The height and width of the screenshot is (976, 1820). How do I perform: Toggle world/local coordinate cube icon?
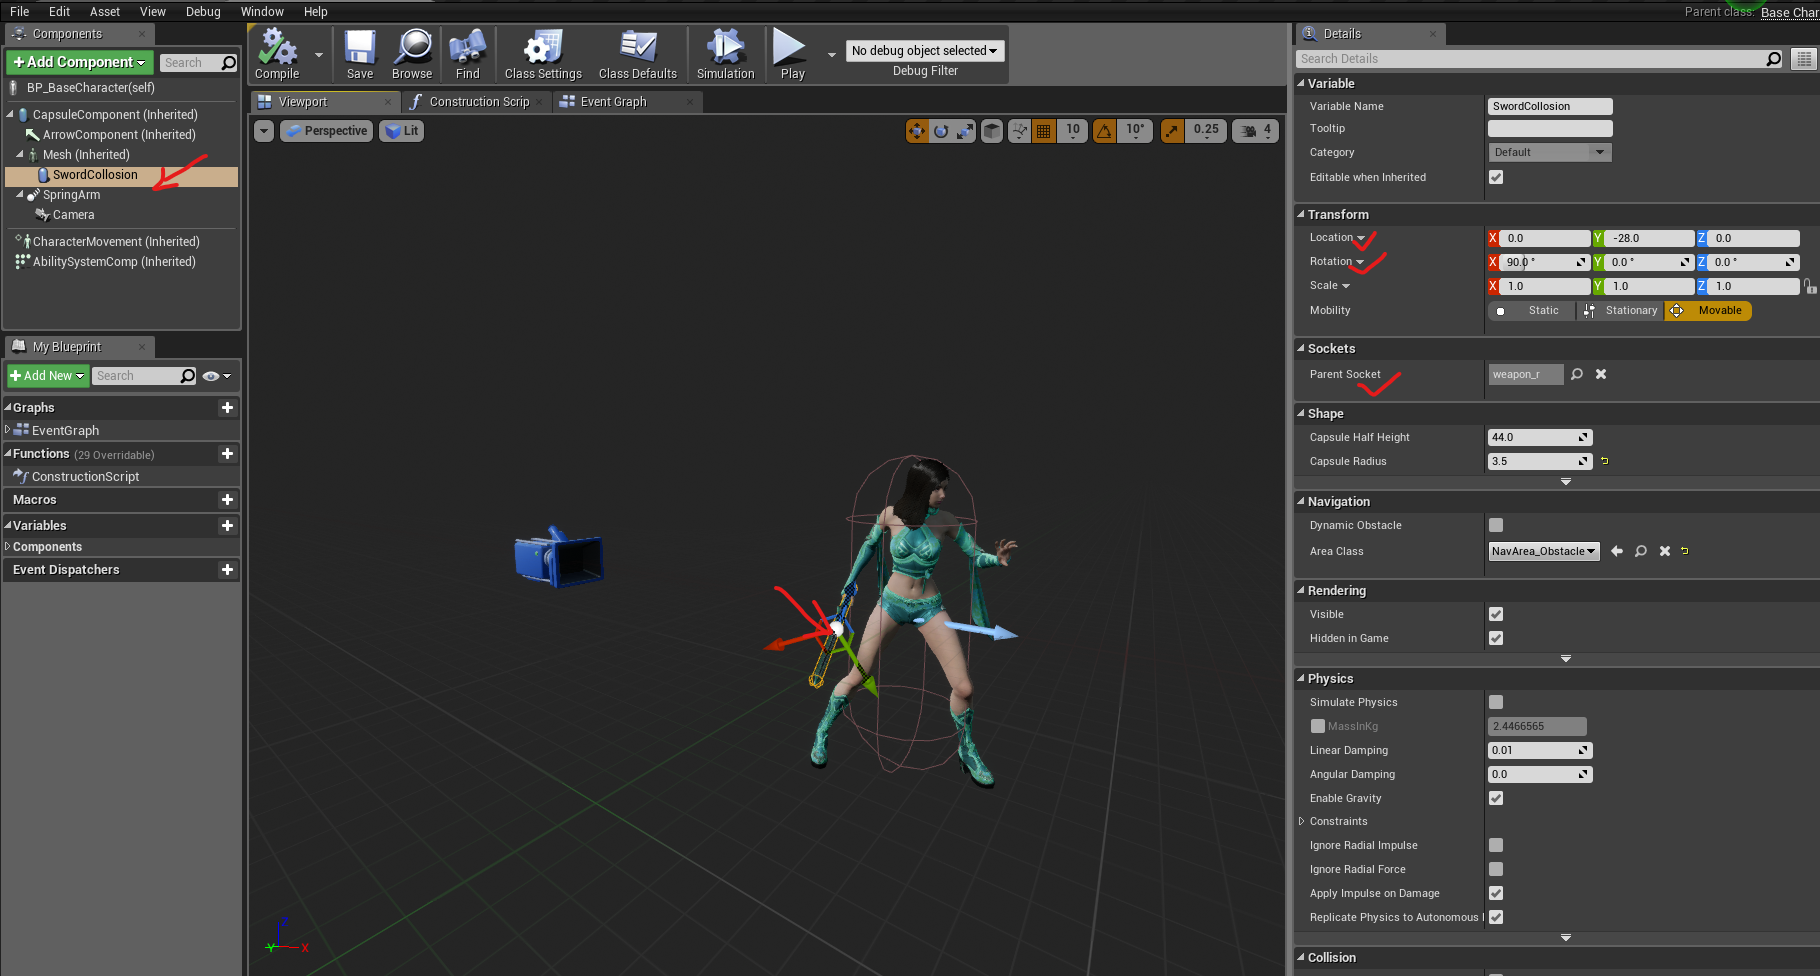992,131
